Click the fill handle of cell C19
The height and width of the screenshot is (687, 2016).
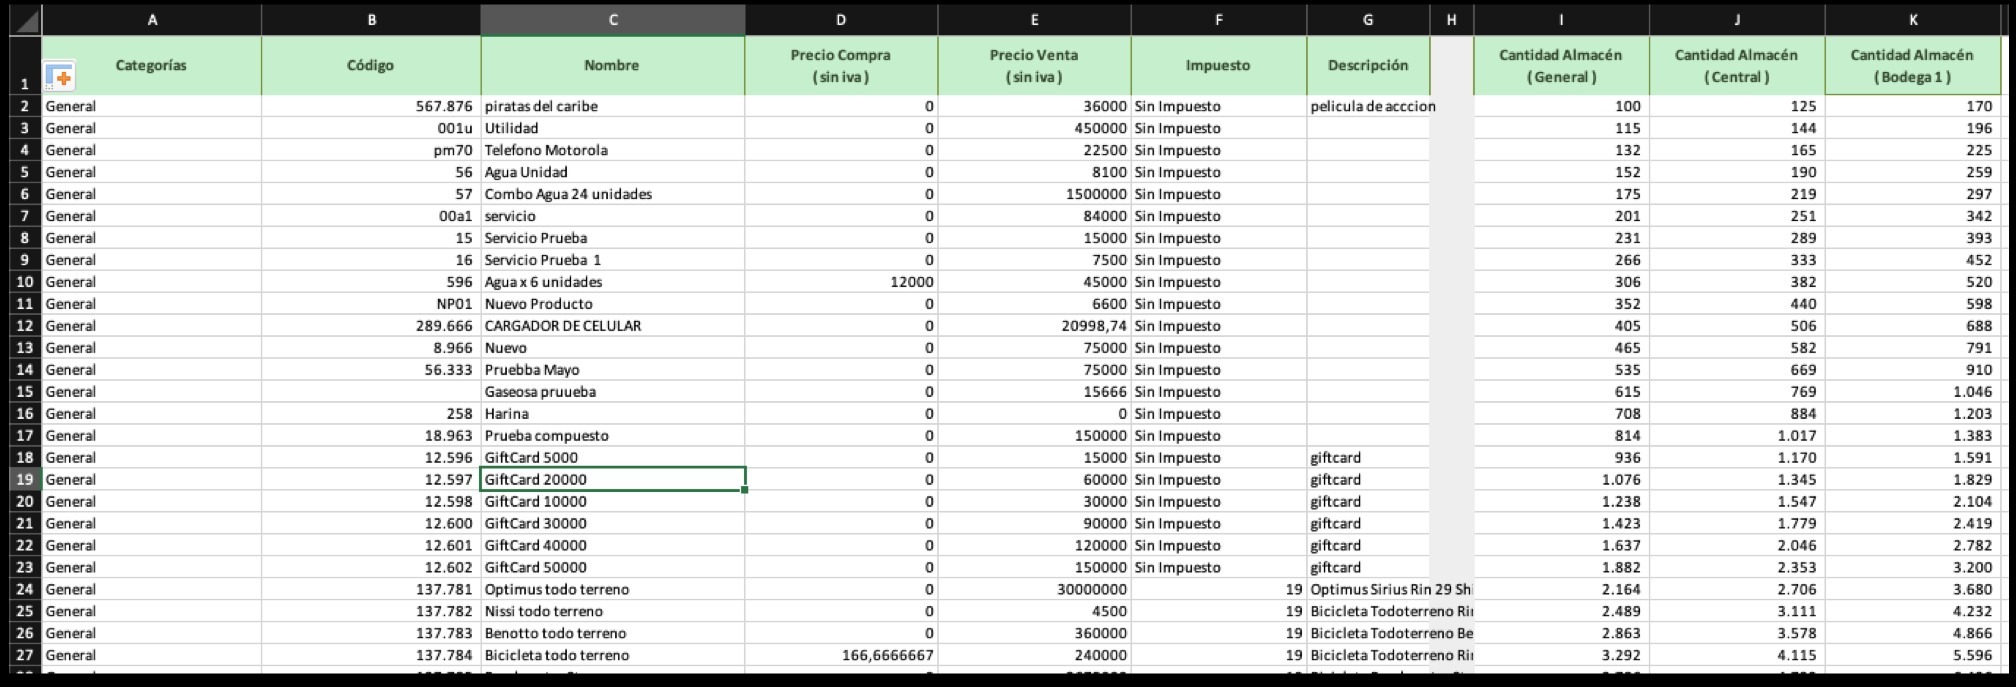click(745, 490)
